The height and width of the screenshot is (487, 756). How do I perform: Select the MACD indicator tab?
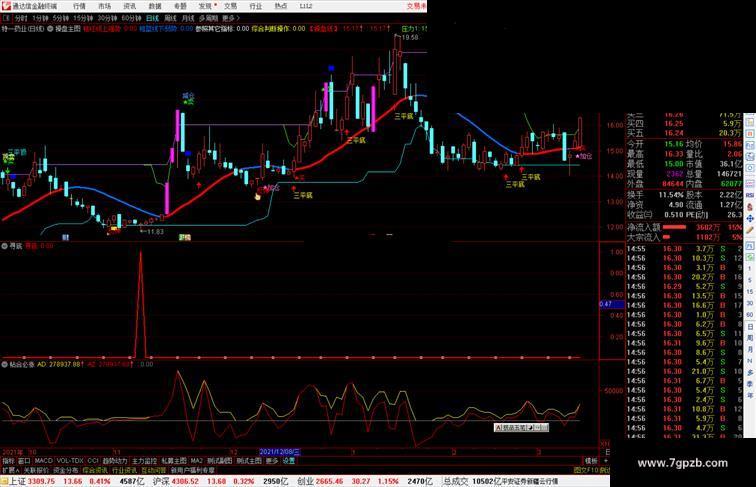coord(43,461)
